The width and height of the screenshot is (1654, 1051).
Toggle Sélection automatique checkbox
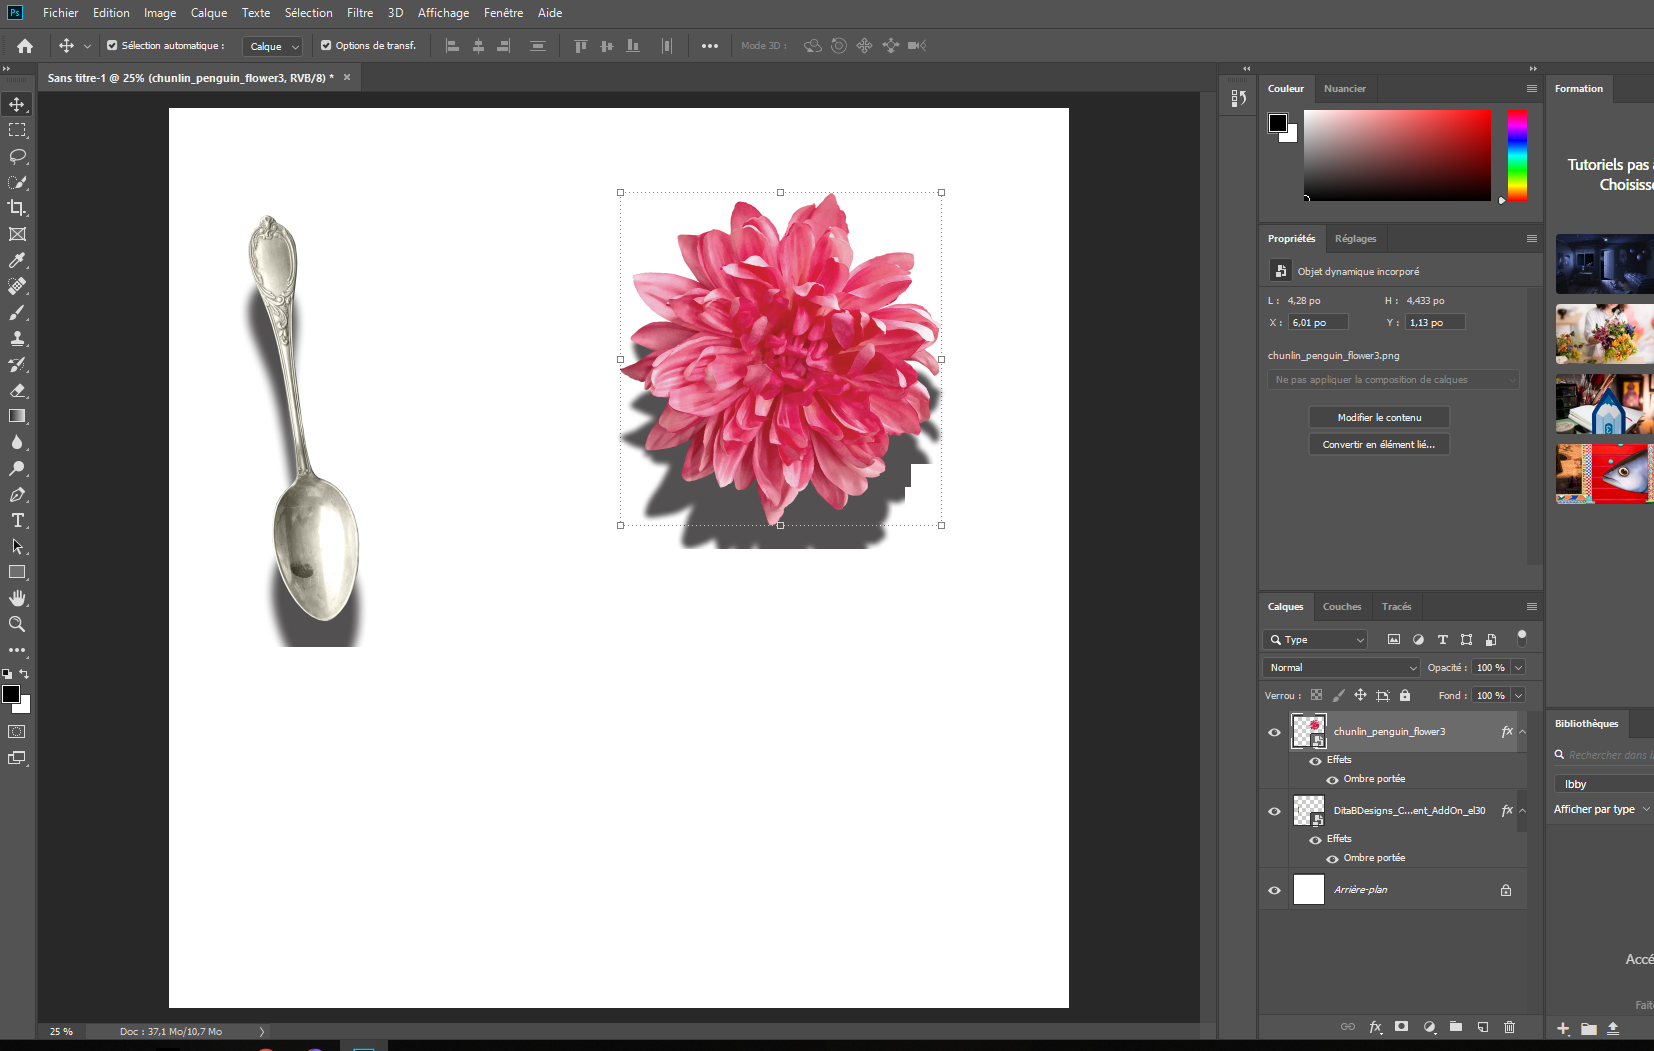click(x=112, y=45)
